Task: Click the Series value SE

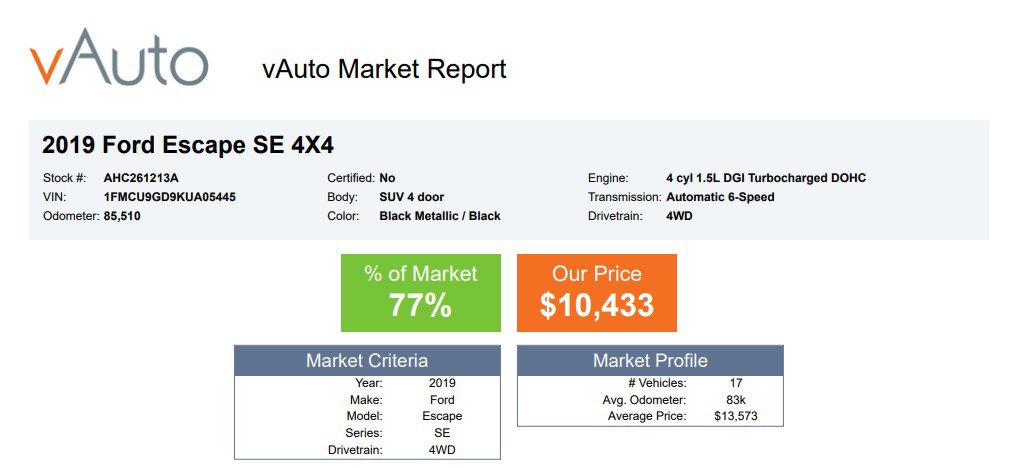Action: click(442, 433)
